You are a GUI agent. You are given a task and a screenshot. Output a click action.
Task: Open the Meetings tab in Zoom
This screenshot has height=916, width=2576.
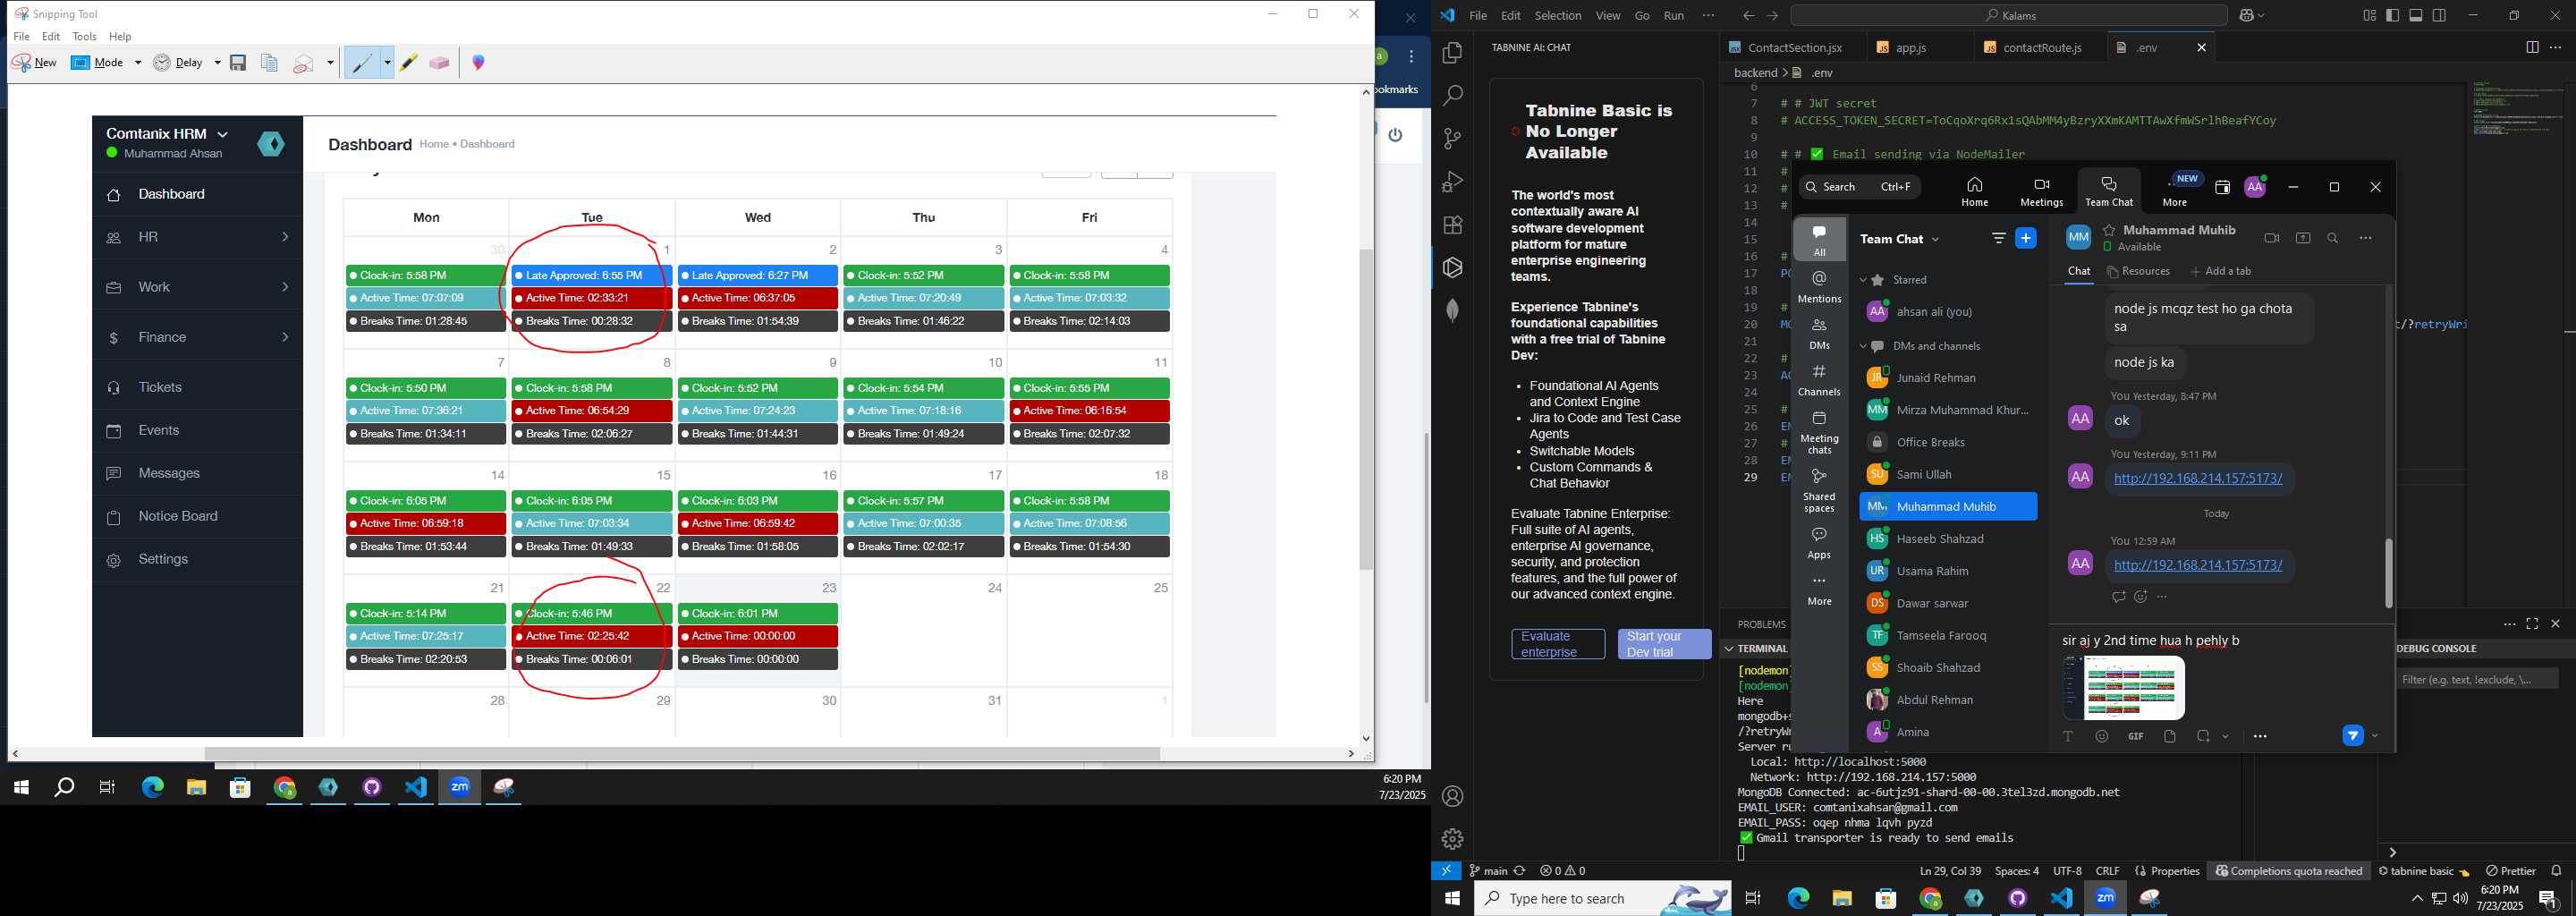2041,192
